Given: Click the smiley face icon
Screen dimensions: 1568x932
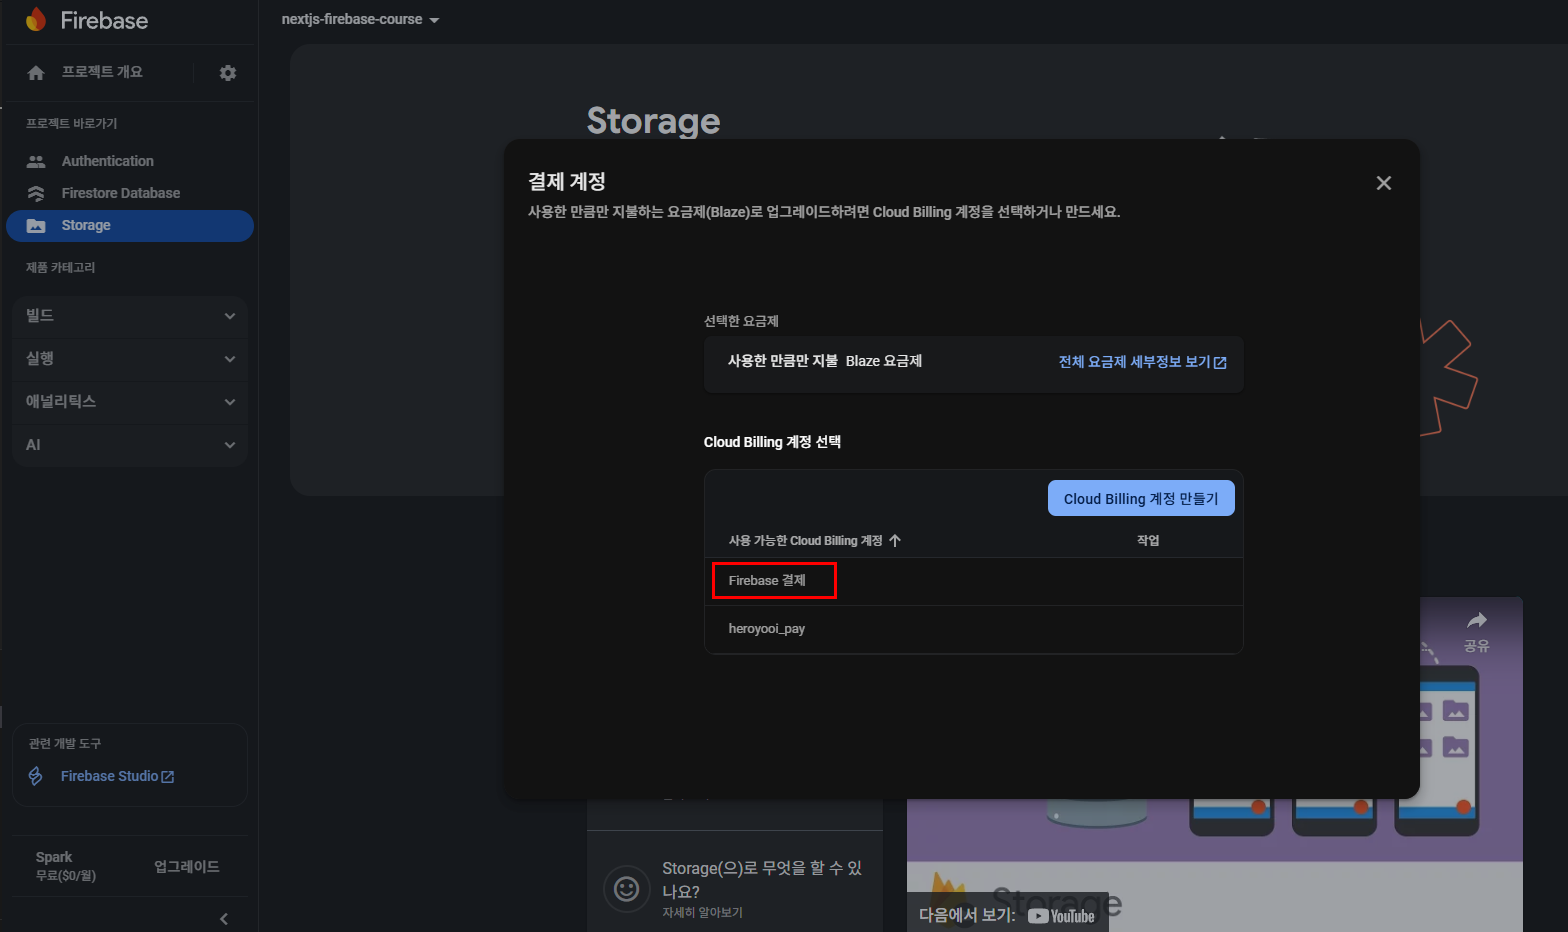Looking at the screenshot, I should pyautogui.click(x=627, y=888).
